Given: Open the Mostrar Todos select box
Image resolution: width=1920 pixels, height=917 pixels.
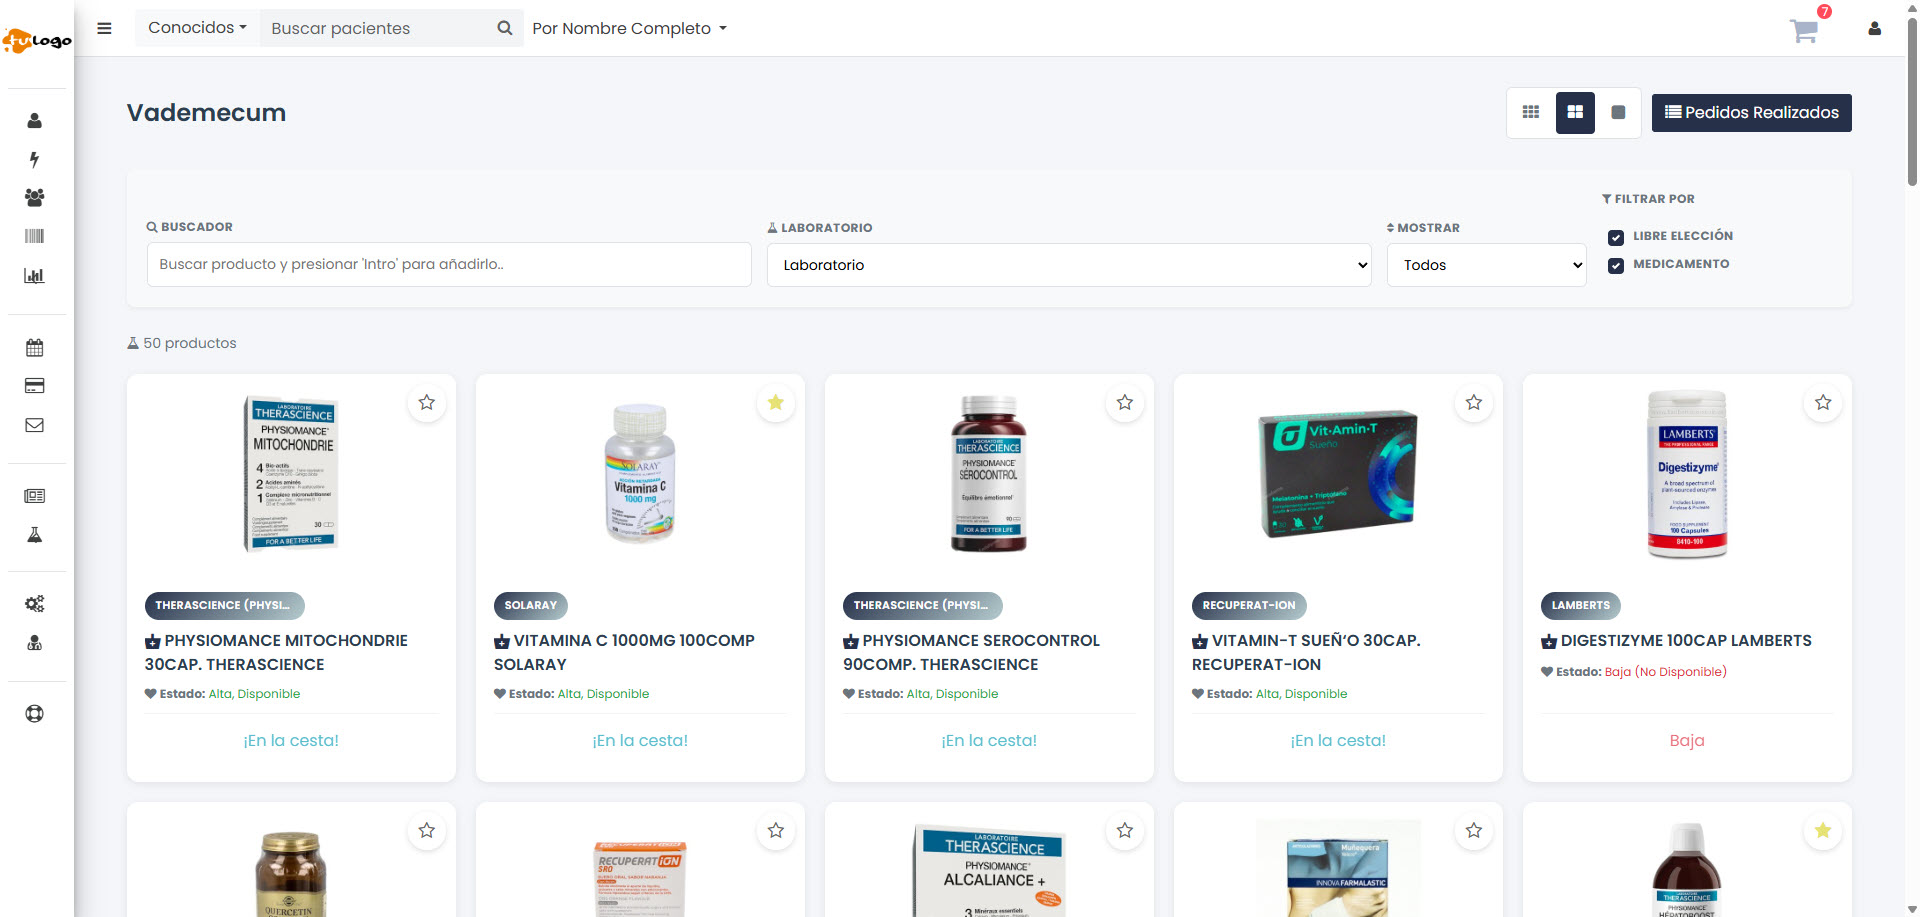Looking at the screenshot, I should coord(1486,265).
